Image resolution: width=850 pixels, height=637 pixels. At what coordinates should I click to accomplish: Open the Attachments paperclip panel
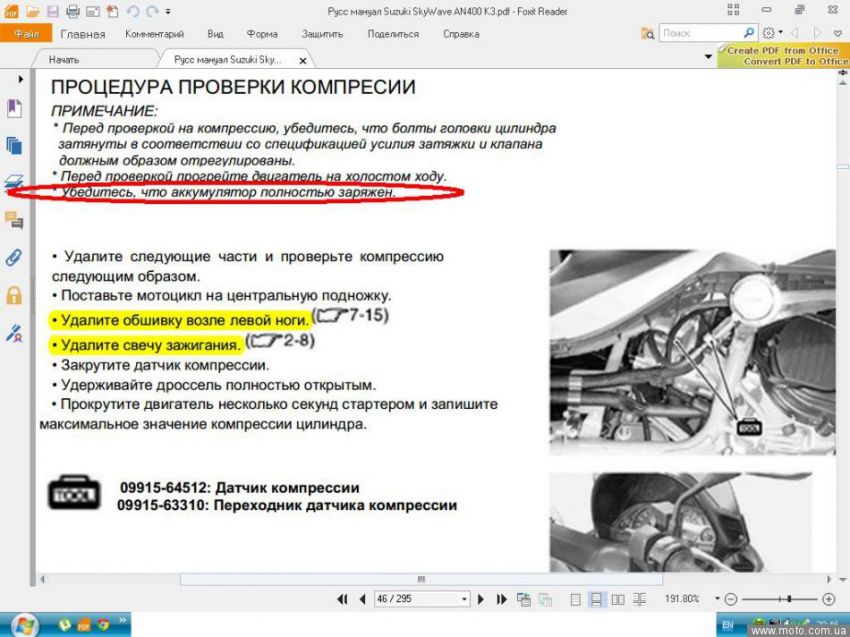pyautogui.click(x=14, y=257)
